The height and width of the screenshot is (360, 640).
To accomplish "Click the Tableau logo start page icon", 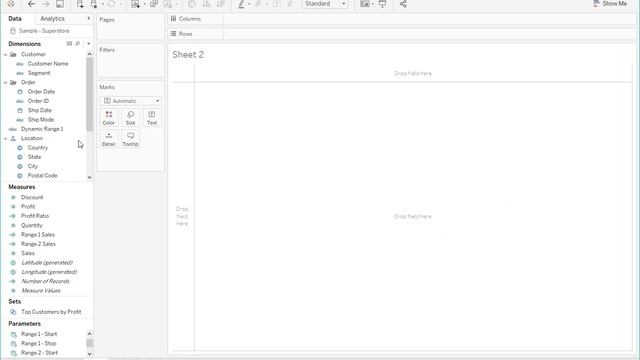I will pos(11,4).
